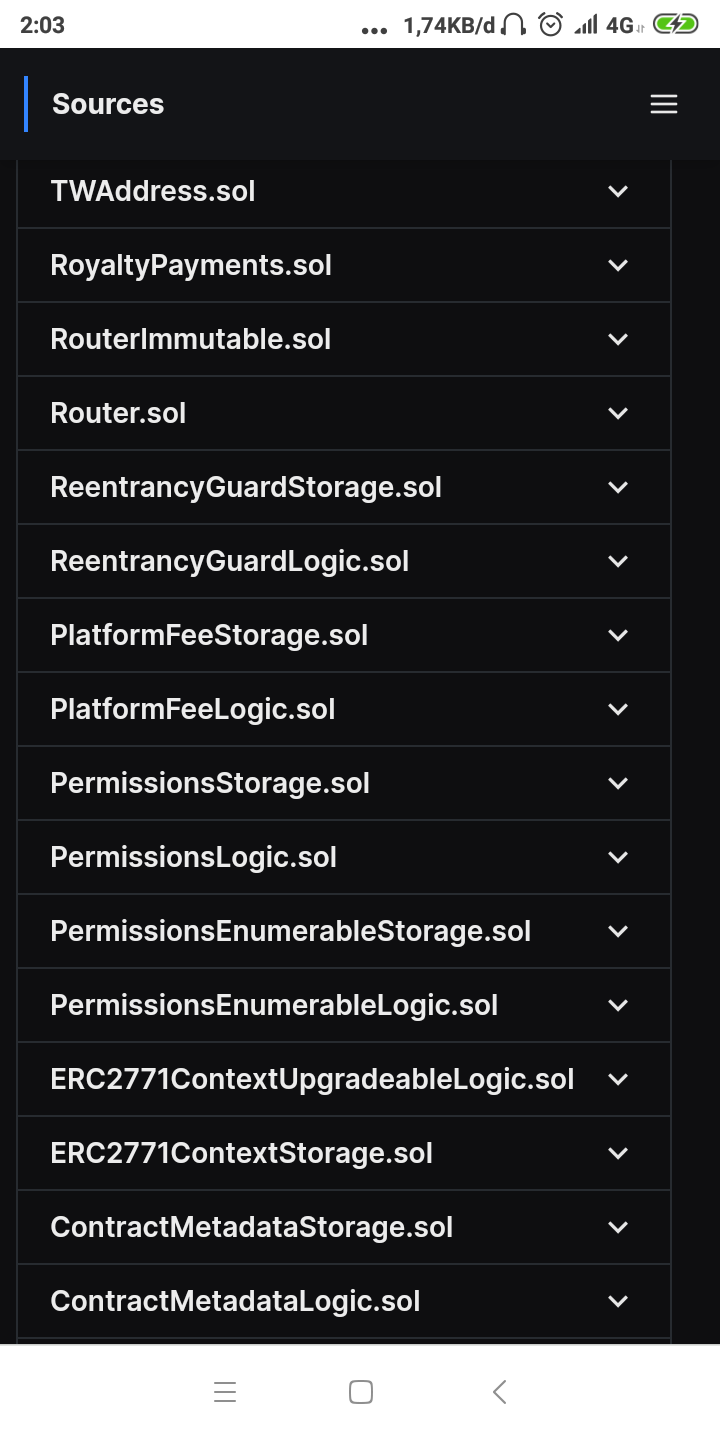
Task: Open the hamburger menu icon
Action: click(664, 104)
